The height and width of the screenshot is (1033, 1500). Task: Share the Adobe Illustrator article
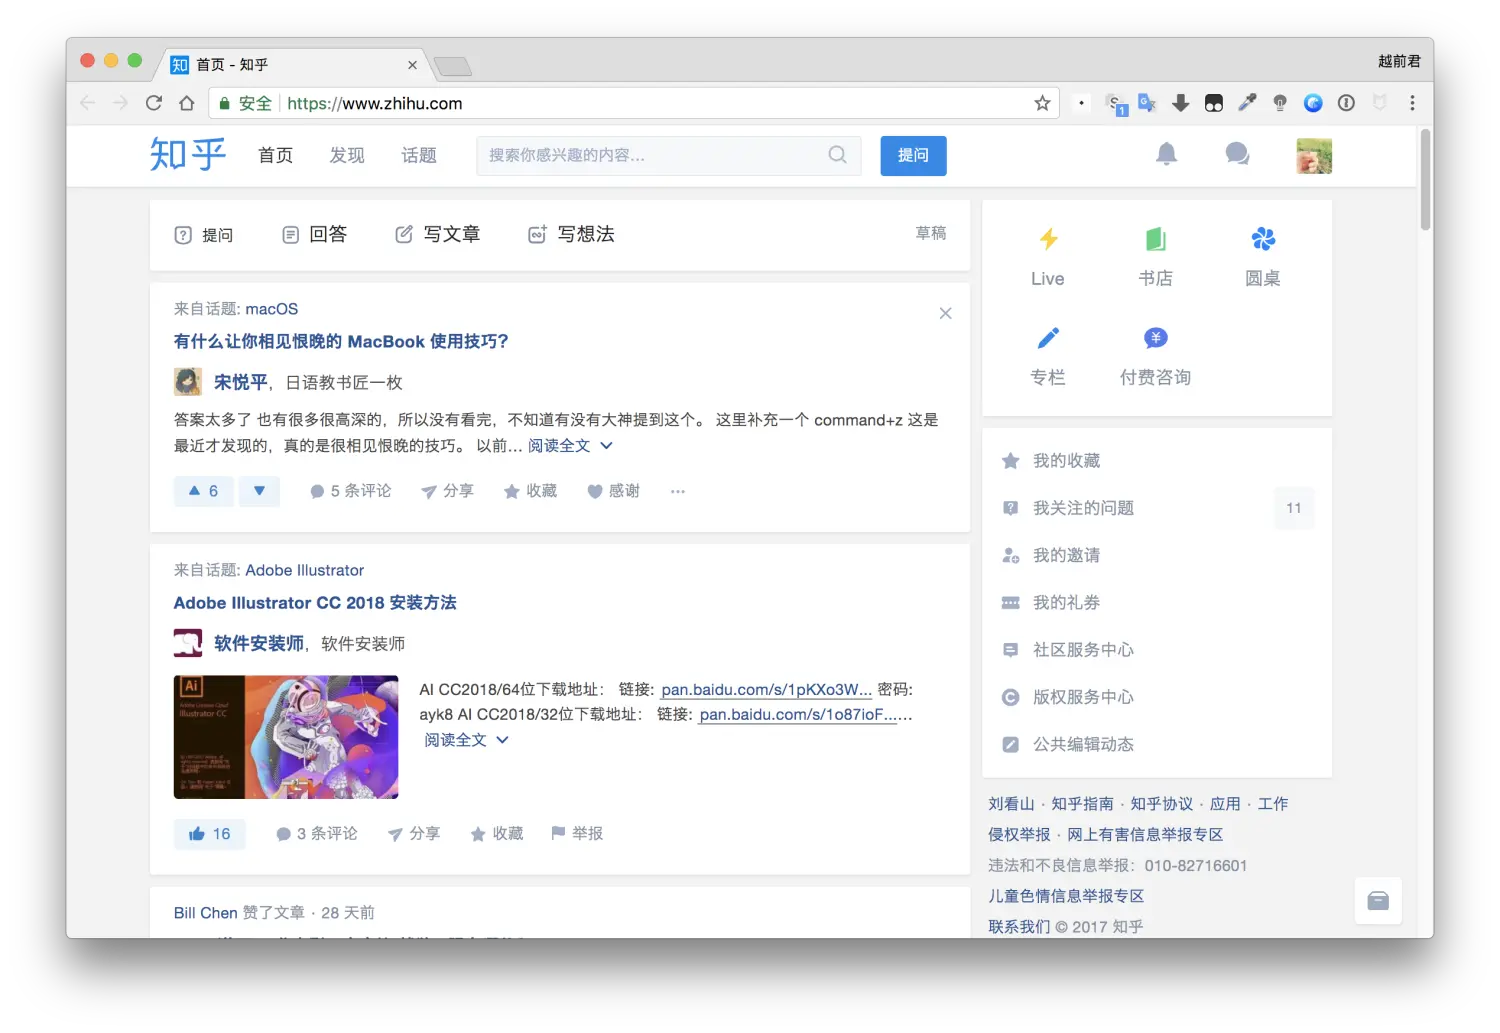pos(414,833)
